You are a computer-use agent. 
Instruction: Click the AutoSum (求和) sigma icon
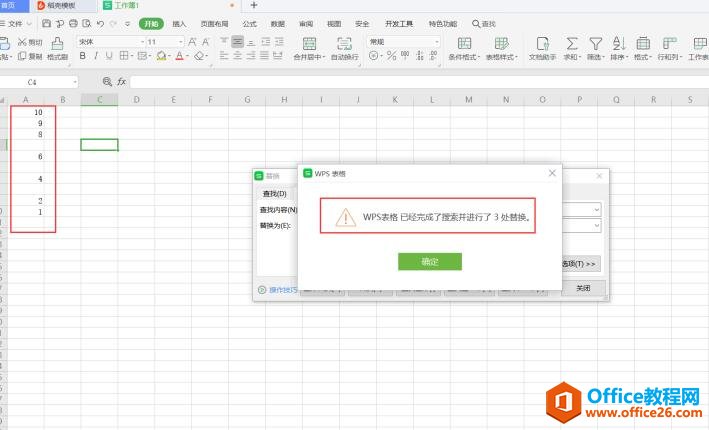(x=572, y=44)
